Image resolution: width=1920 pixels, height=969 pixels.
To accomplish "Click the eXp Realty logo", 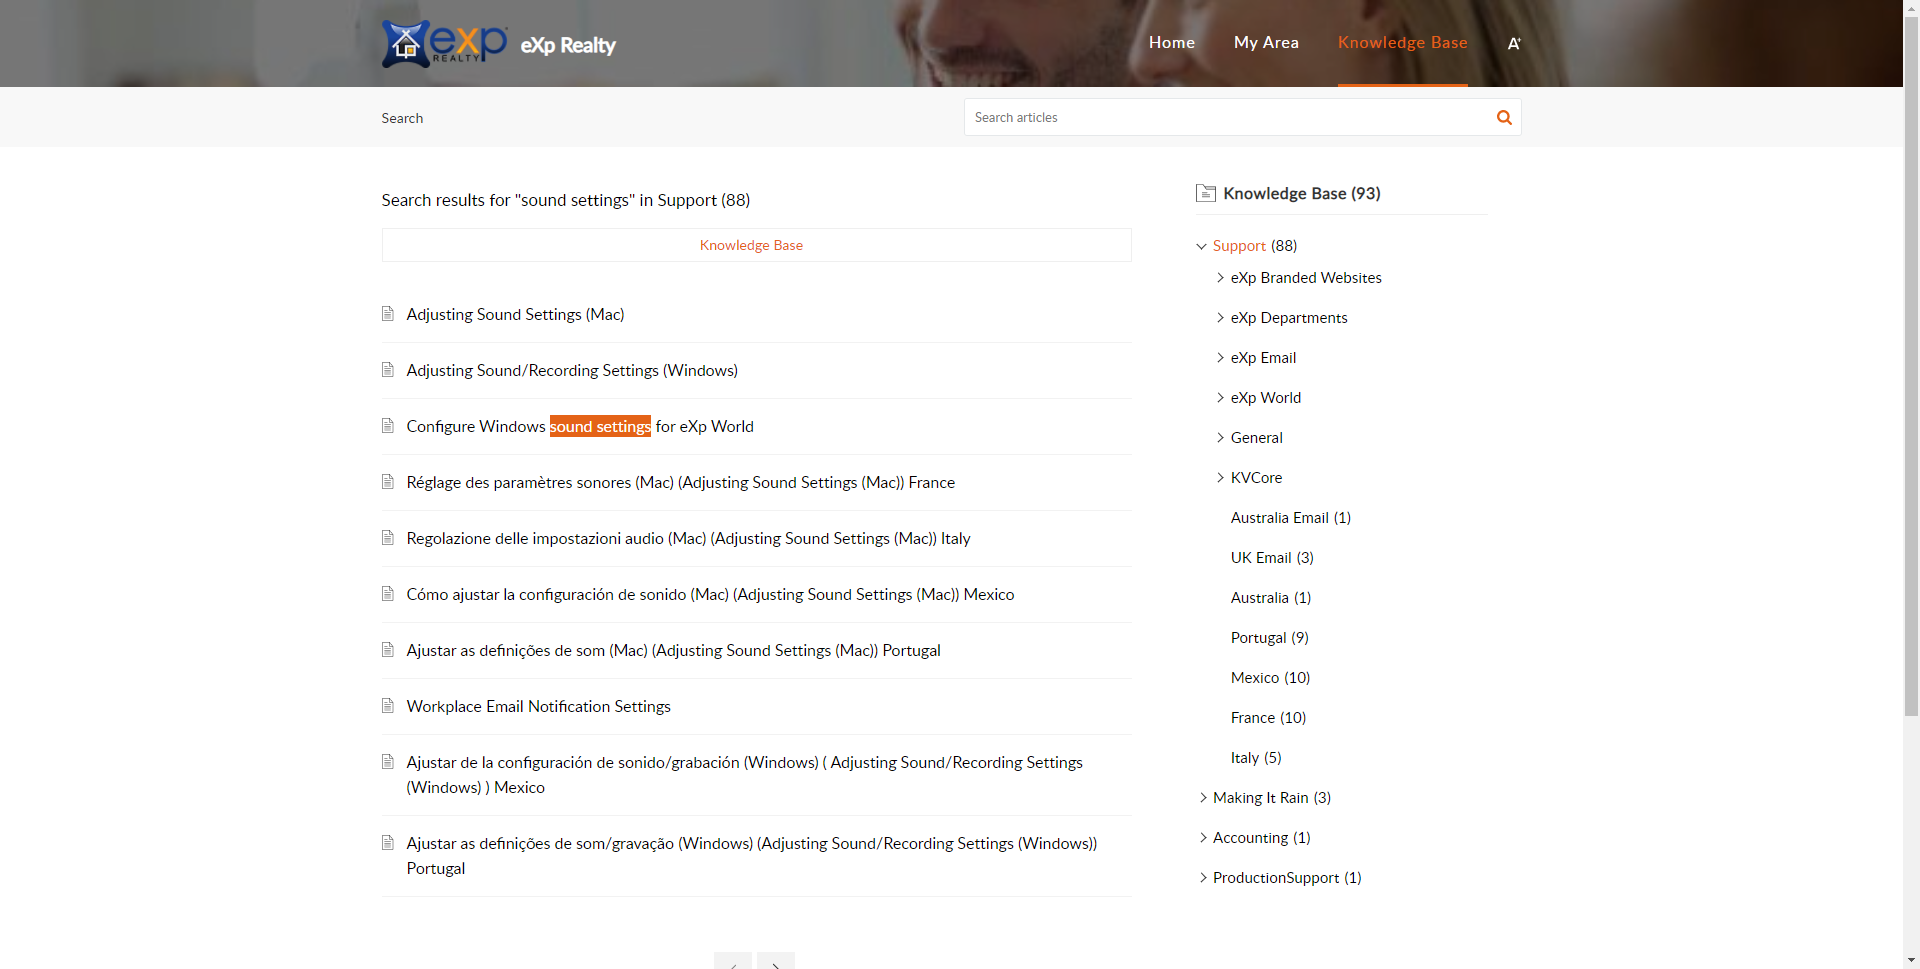I will coord(444,43).
